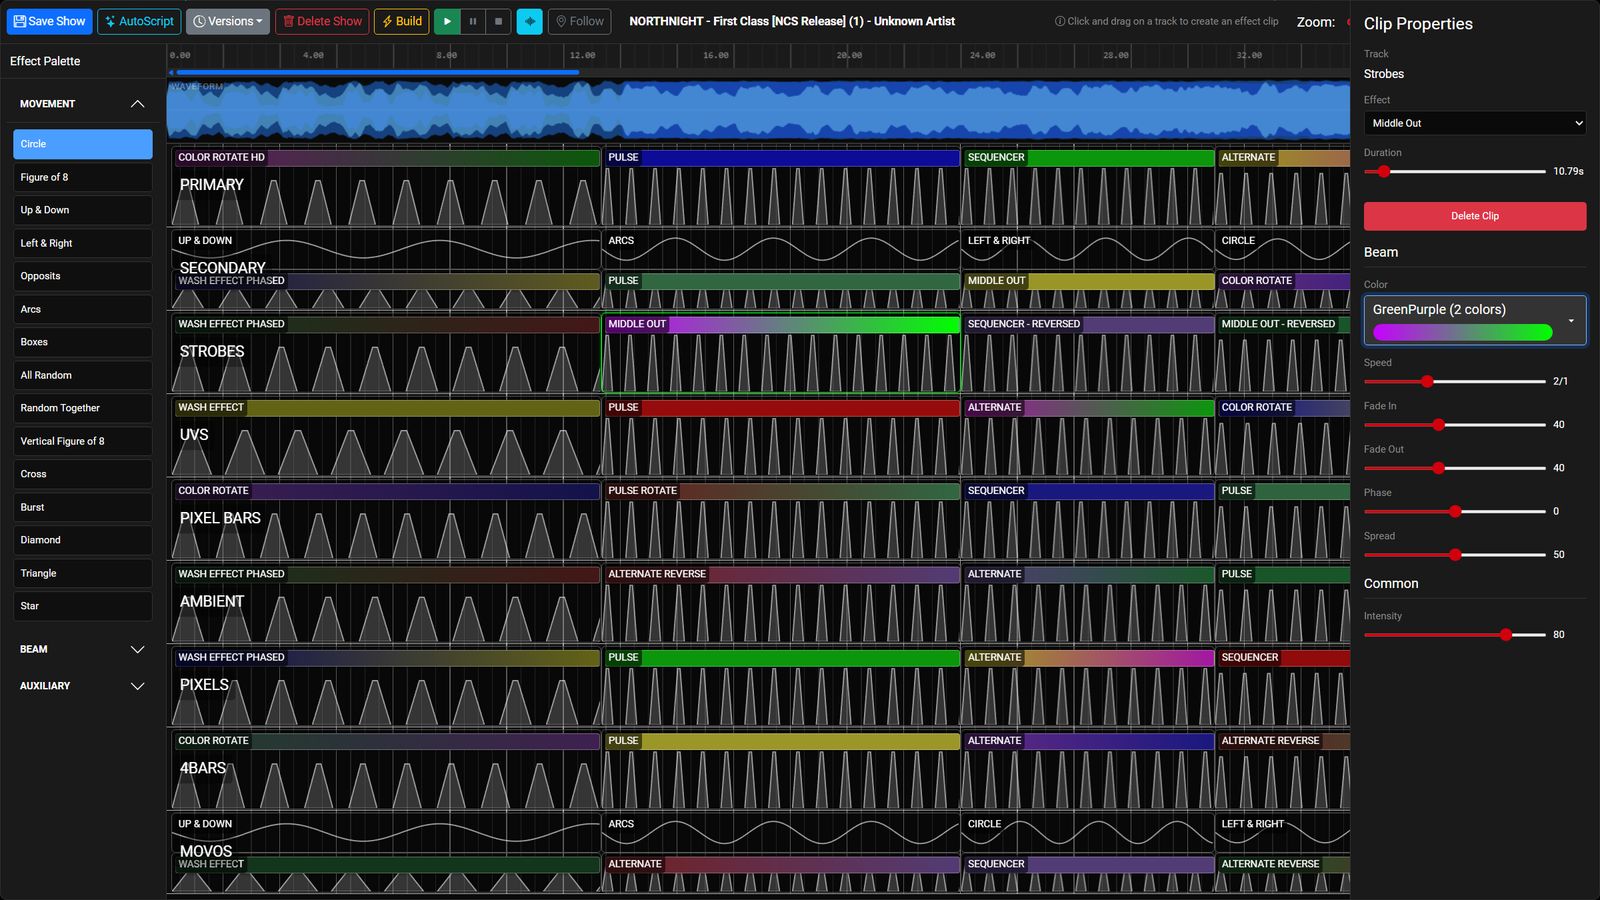Choose All Random in the palette
This screenshot has width=1600, height=900.
[82, 375]
